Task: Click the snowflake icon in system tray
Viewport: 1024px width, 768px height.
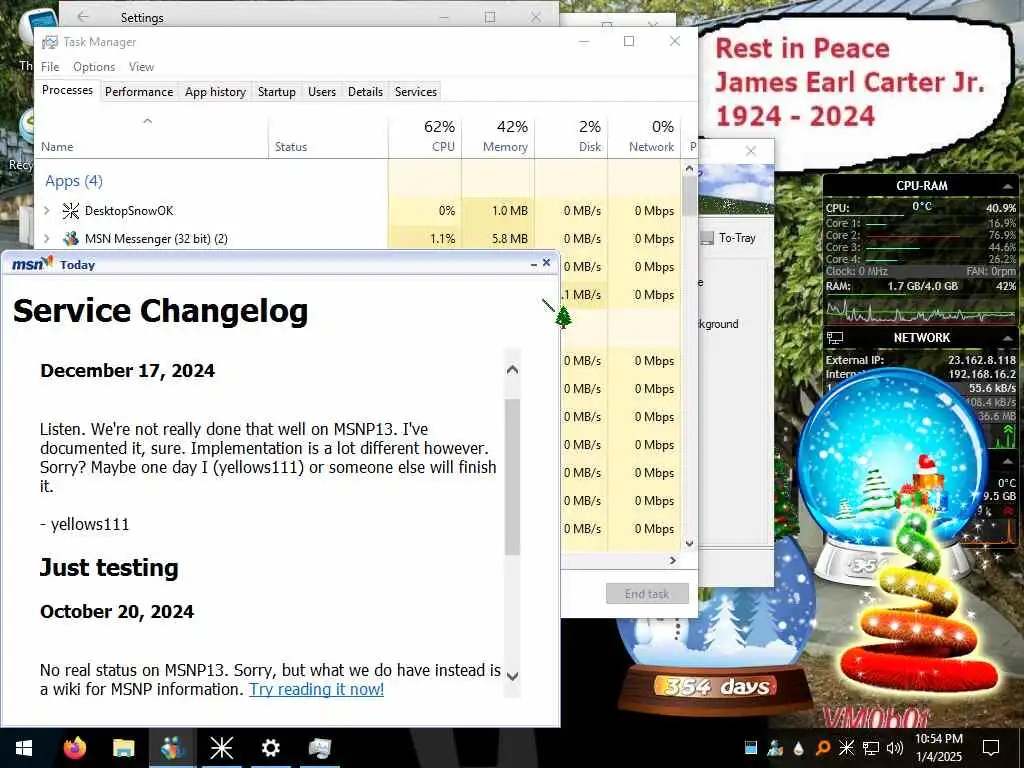Action: tap(846, 748)
